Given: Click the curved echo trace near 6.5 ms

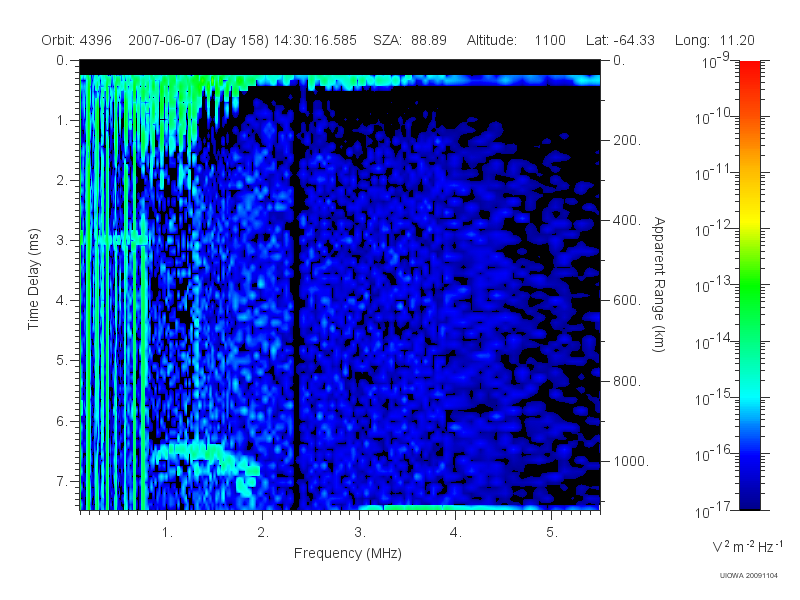Looking at the screenshot, I should click(x=207, y=459).
